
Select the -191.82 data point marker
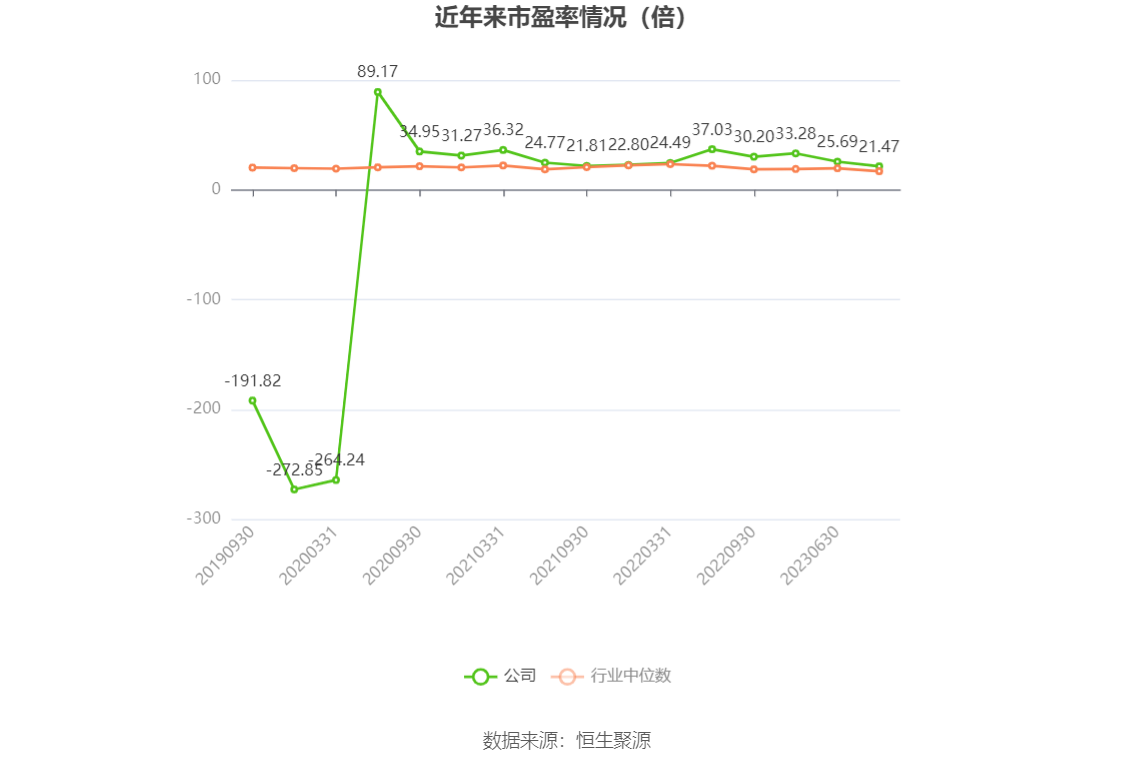point(252,401)
